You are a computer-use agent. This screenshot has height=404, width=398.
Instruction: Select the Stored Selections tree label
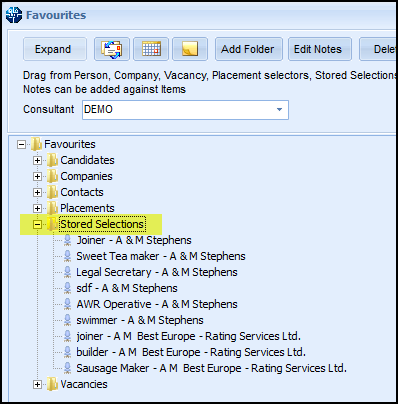(x=102, y=224)
